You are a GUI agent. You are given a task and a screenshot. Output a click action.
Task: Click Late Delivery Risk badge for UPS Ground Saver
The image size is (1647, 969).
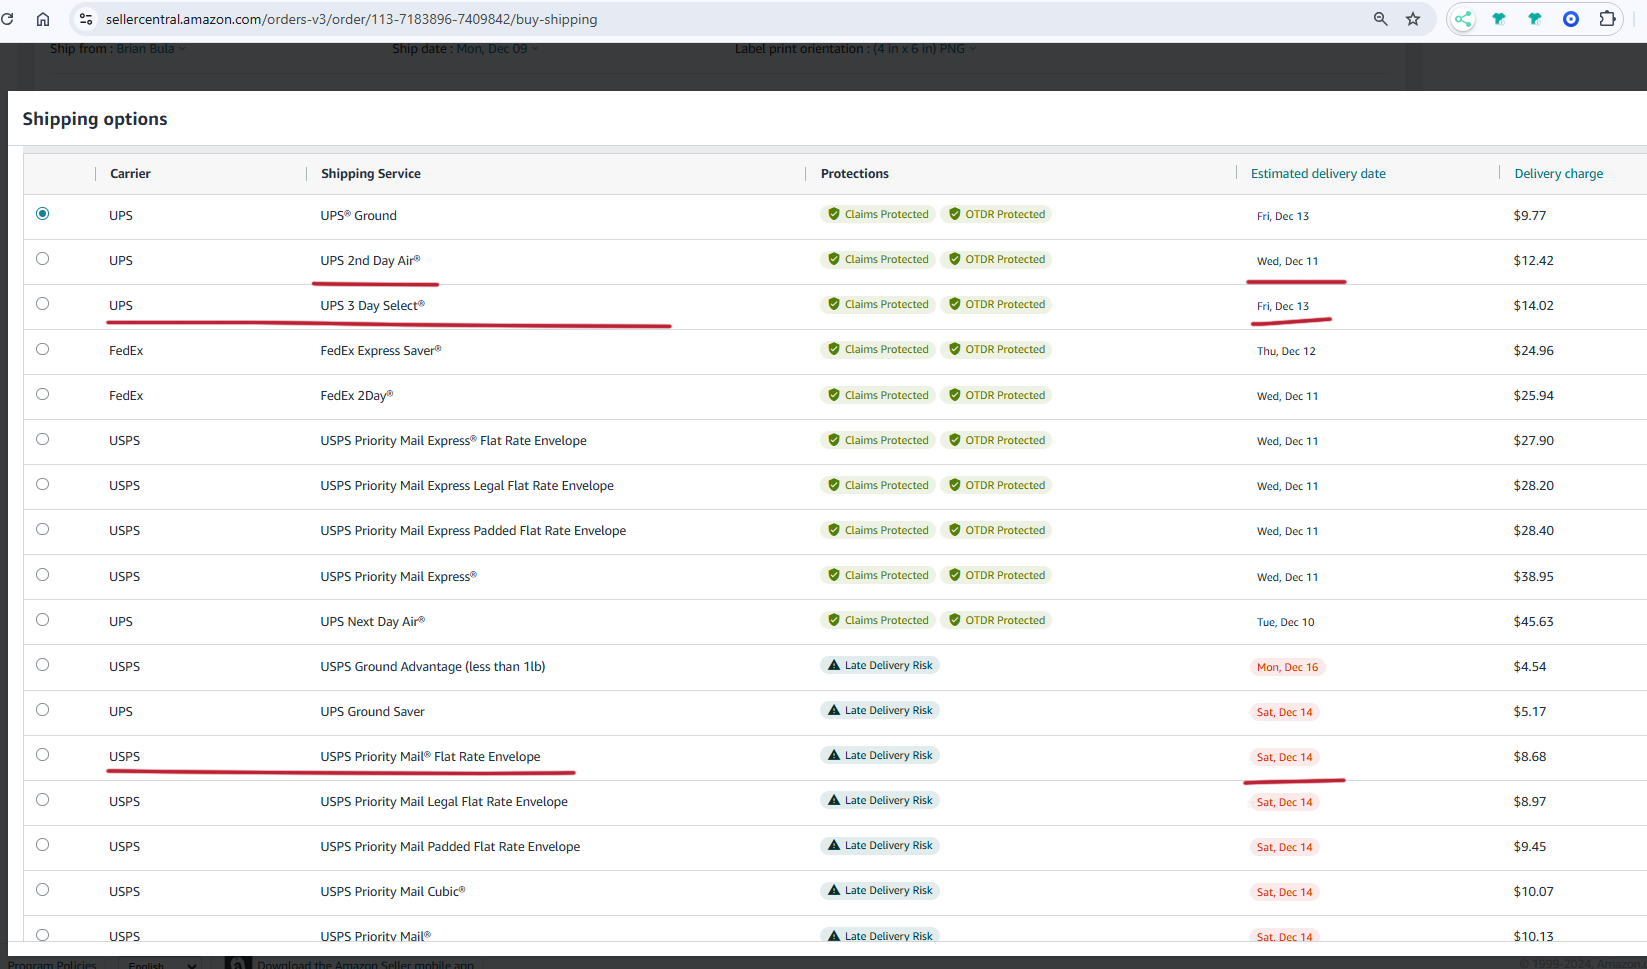pos(880,710)
